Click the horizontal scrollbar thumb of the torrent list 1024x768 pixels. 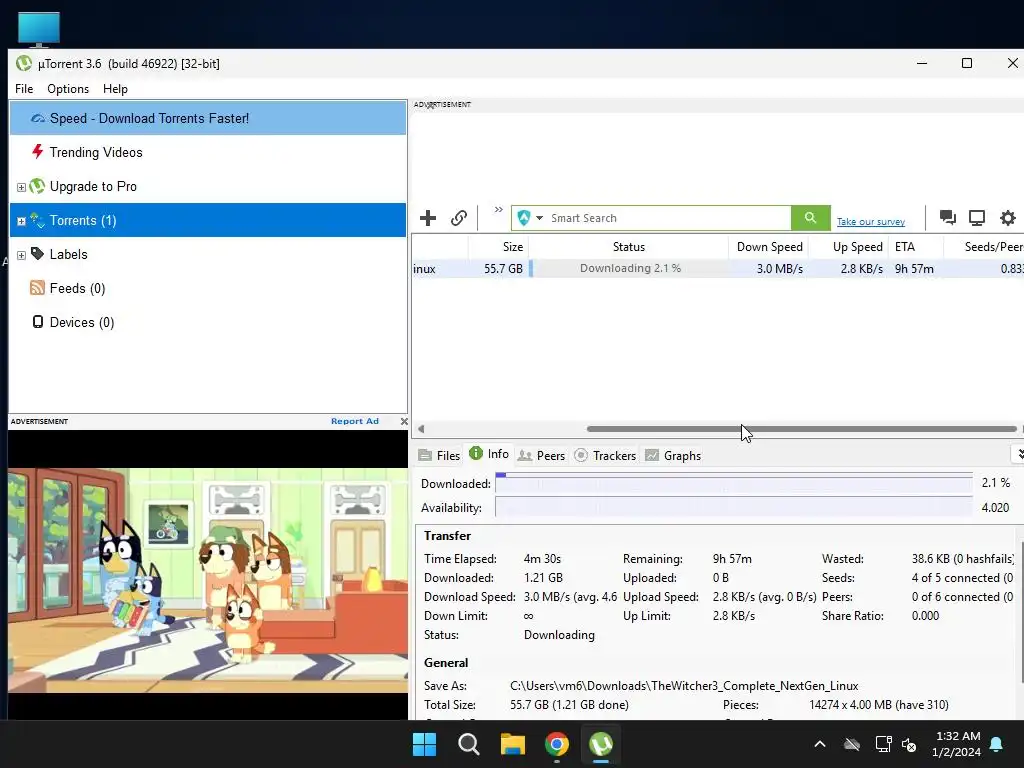[801, 429]
